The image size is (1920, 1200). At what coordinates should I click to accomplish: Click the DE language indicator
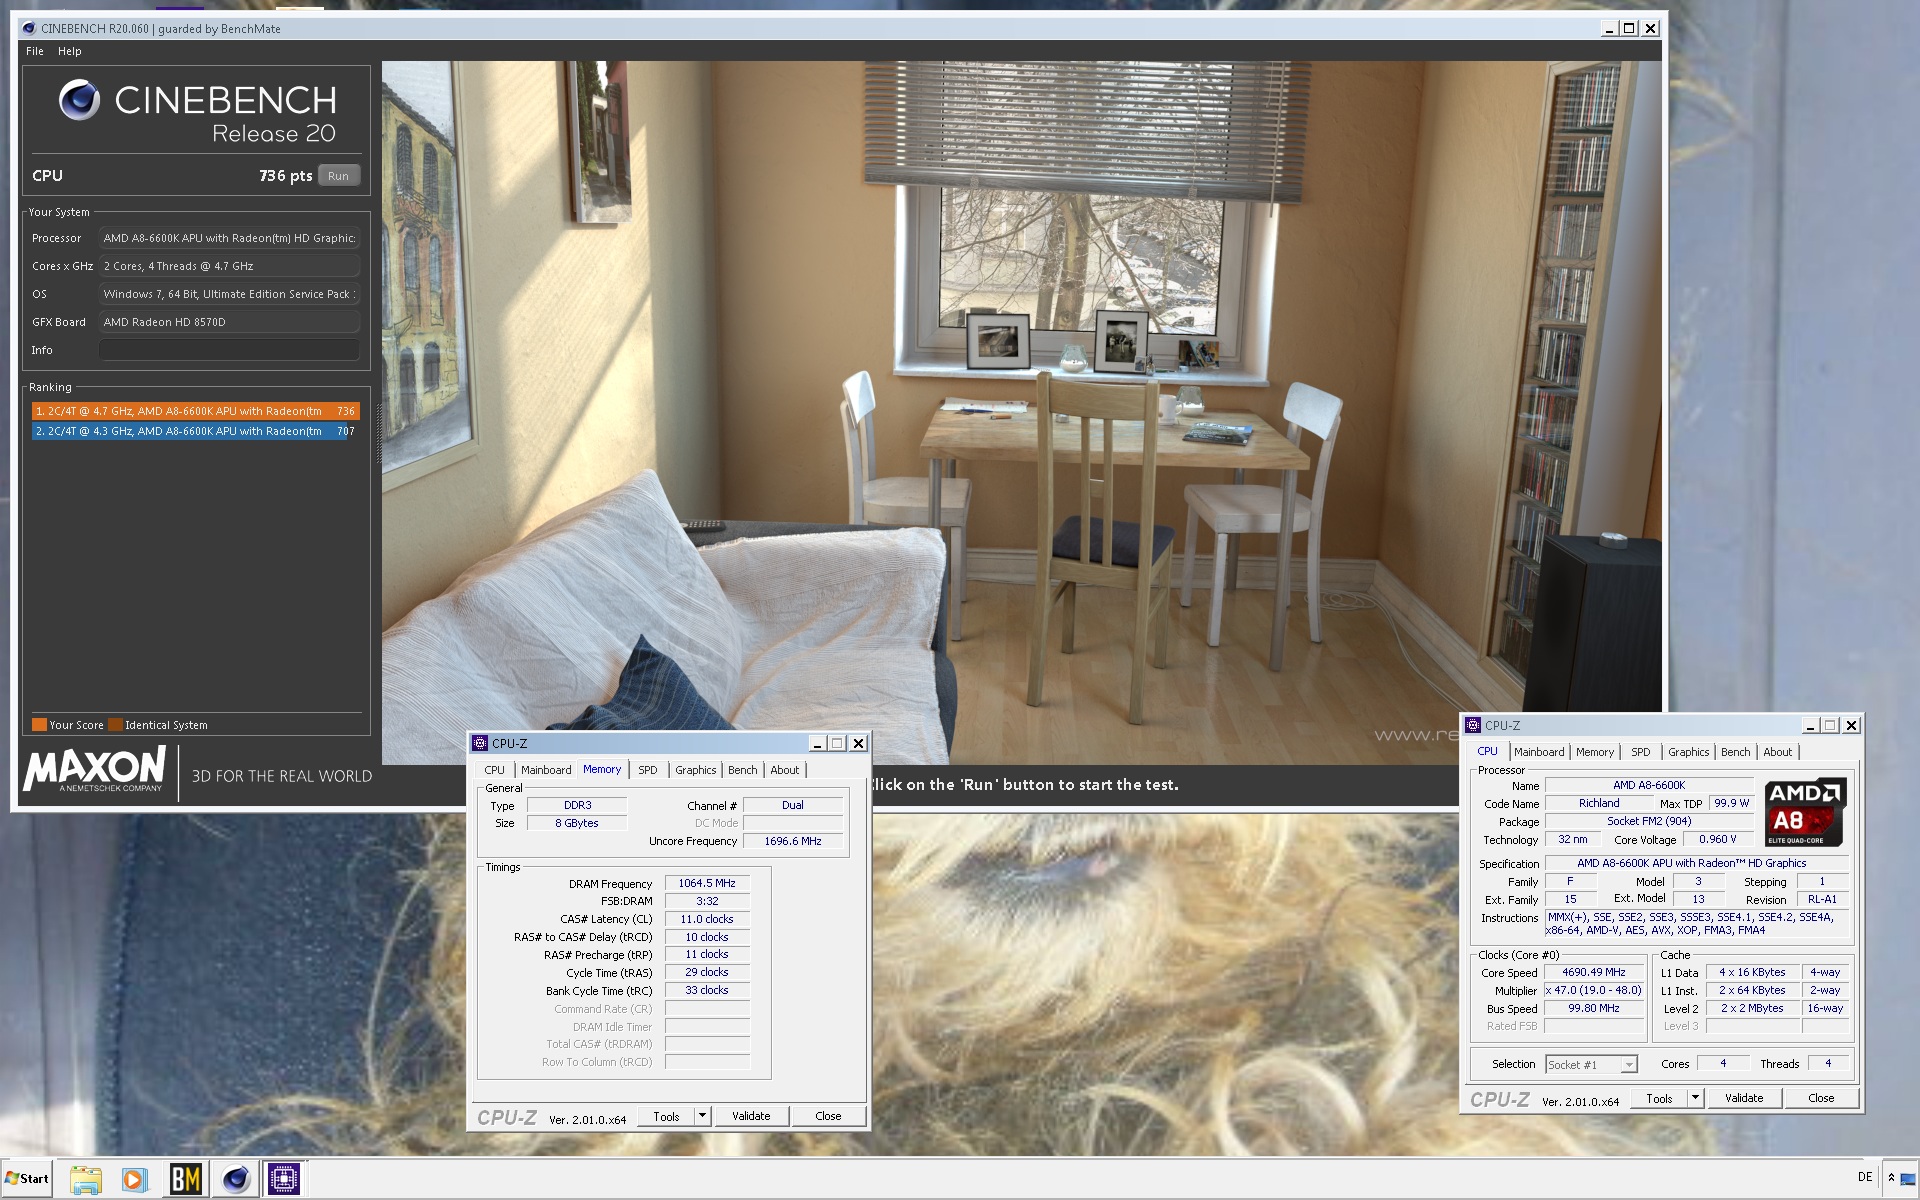(x=1865, y=1177)
